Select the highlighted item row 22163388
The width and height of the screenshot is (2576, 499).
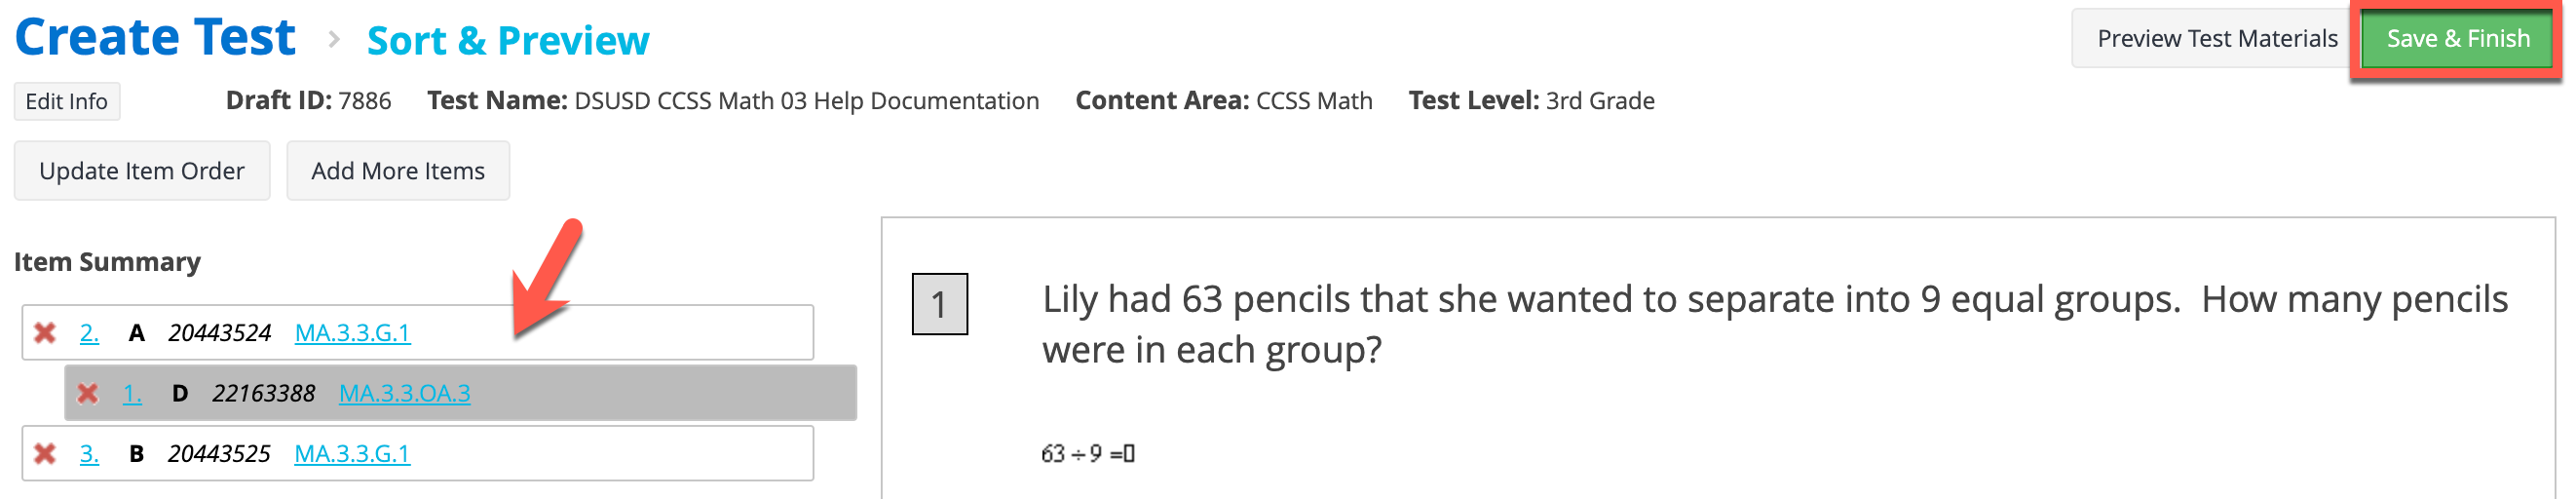coord(461,394)
